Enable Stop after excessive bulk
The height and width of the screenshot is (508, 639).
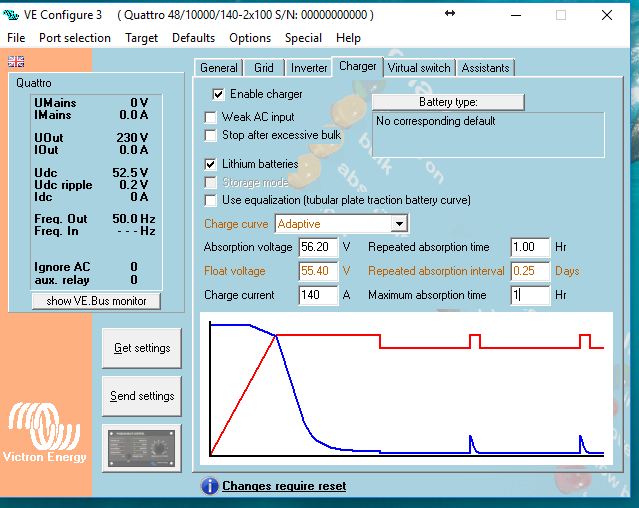(x=210, y=135)
